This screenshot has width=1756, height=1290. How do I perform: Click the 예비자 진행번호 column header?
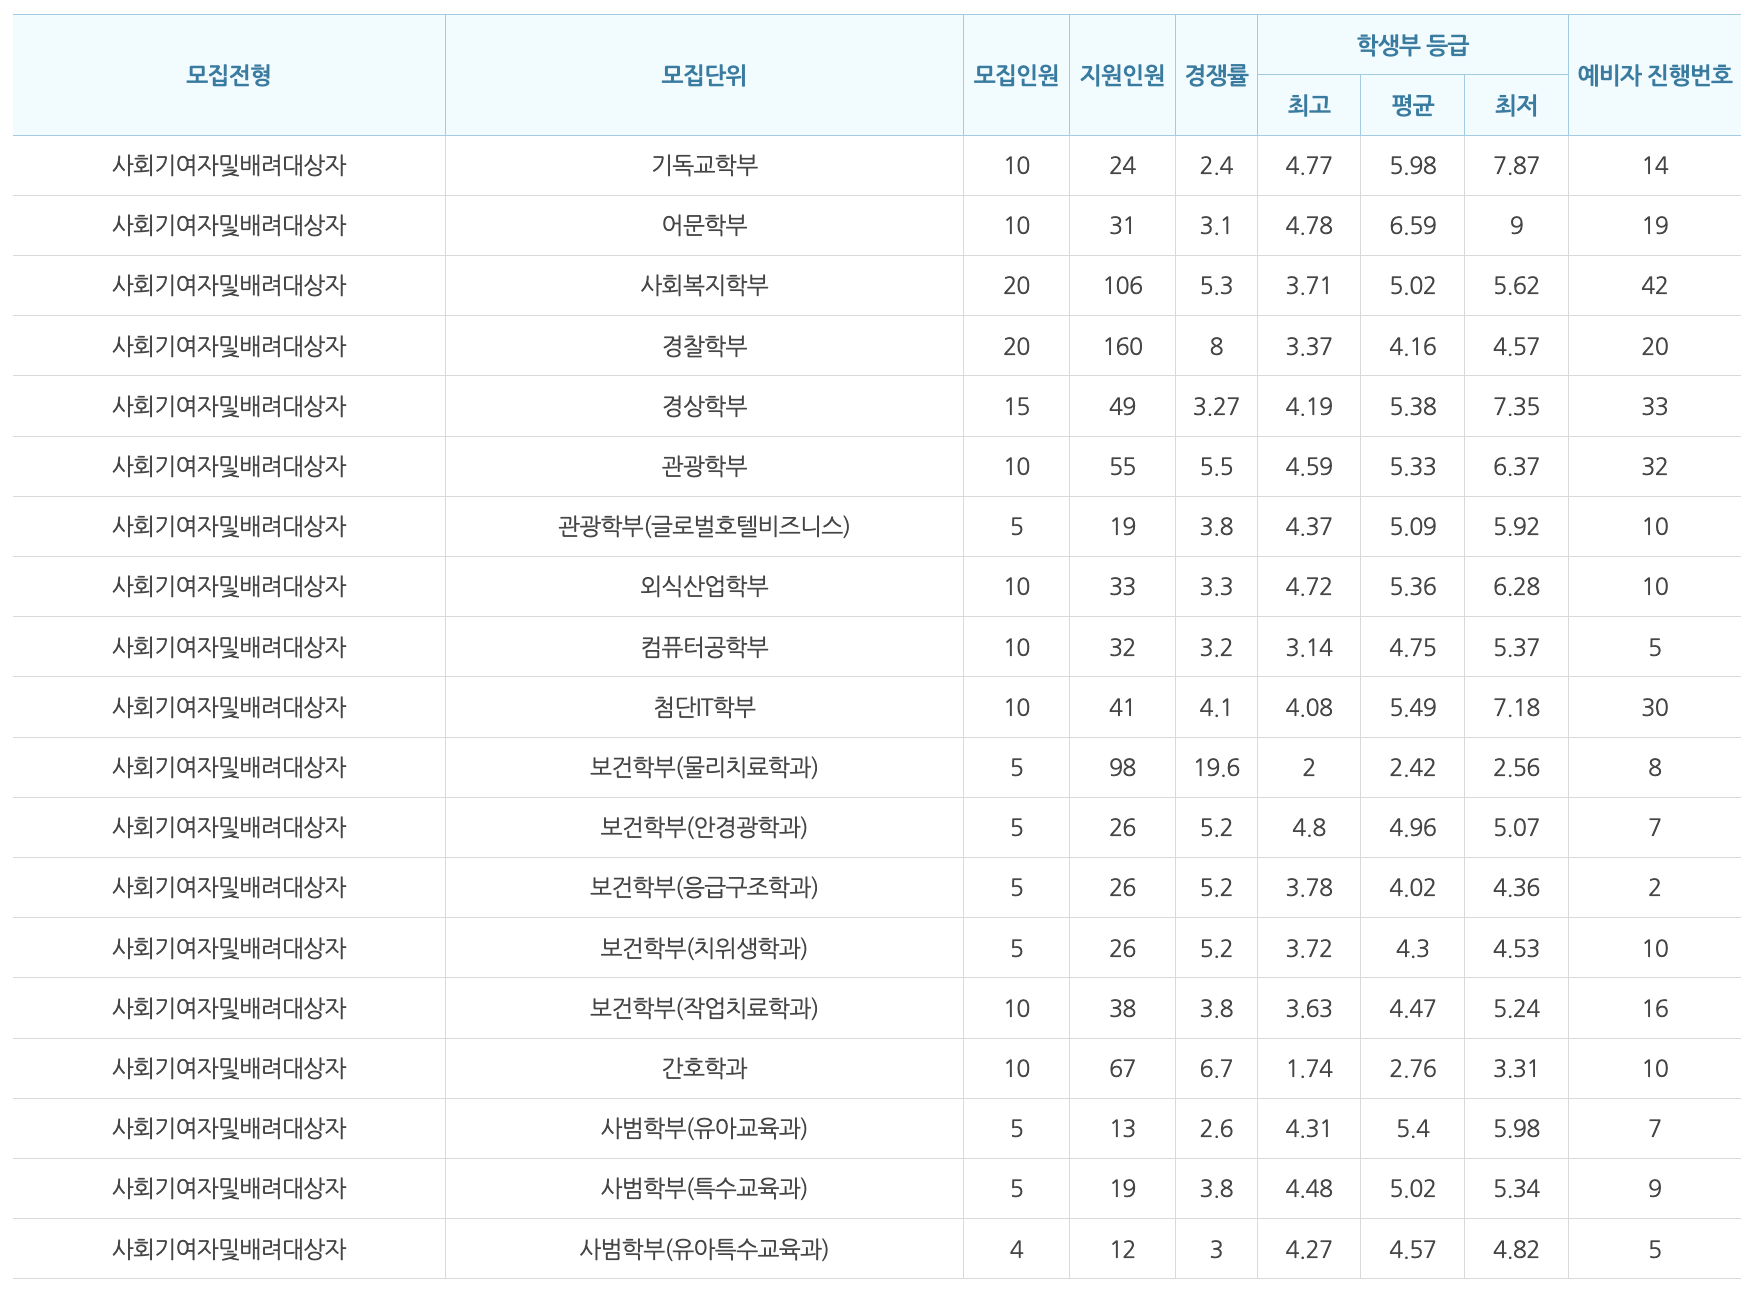tap(1653, 73)
